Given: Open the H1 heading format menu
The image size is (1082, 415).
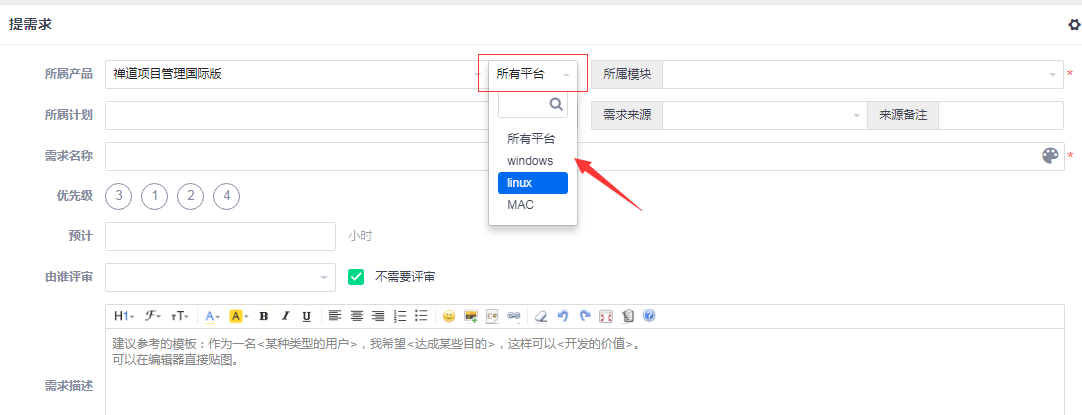Looking at the screenshot, I should [124, 316].
